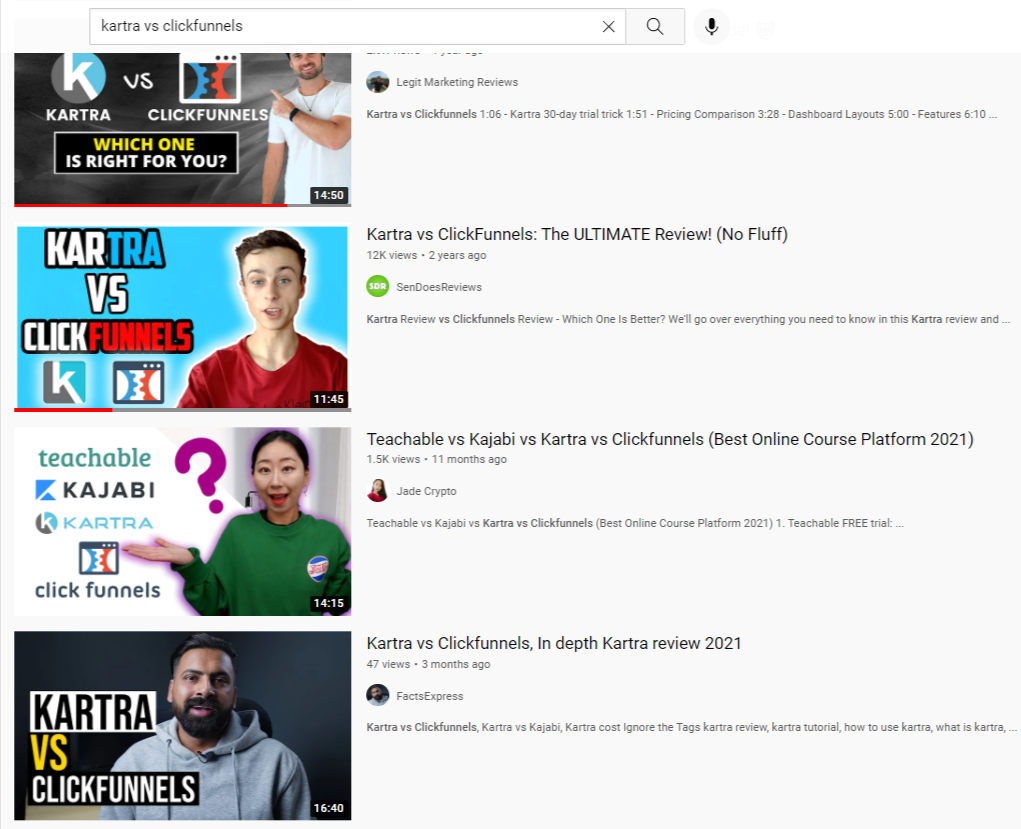Click description mentioning 'Kartra vs Kajabi, Kartra cost'

point(692,727)
